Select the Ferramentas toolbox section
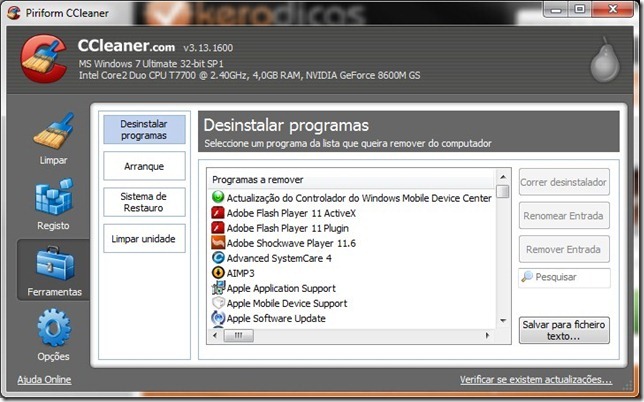Screen dimensions: 644x402 [x=54, y=270]
